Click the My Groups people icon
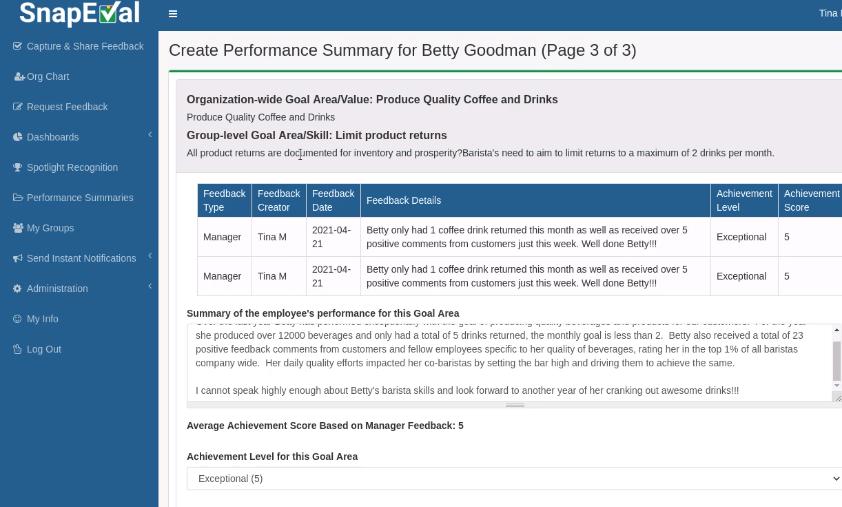The height and width of the screenshot is (507, 842). pos(18,228)
